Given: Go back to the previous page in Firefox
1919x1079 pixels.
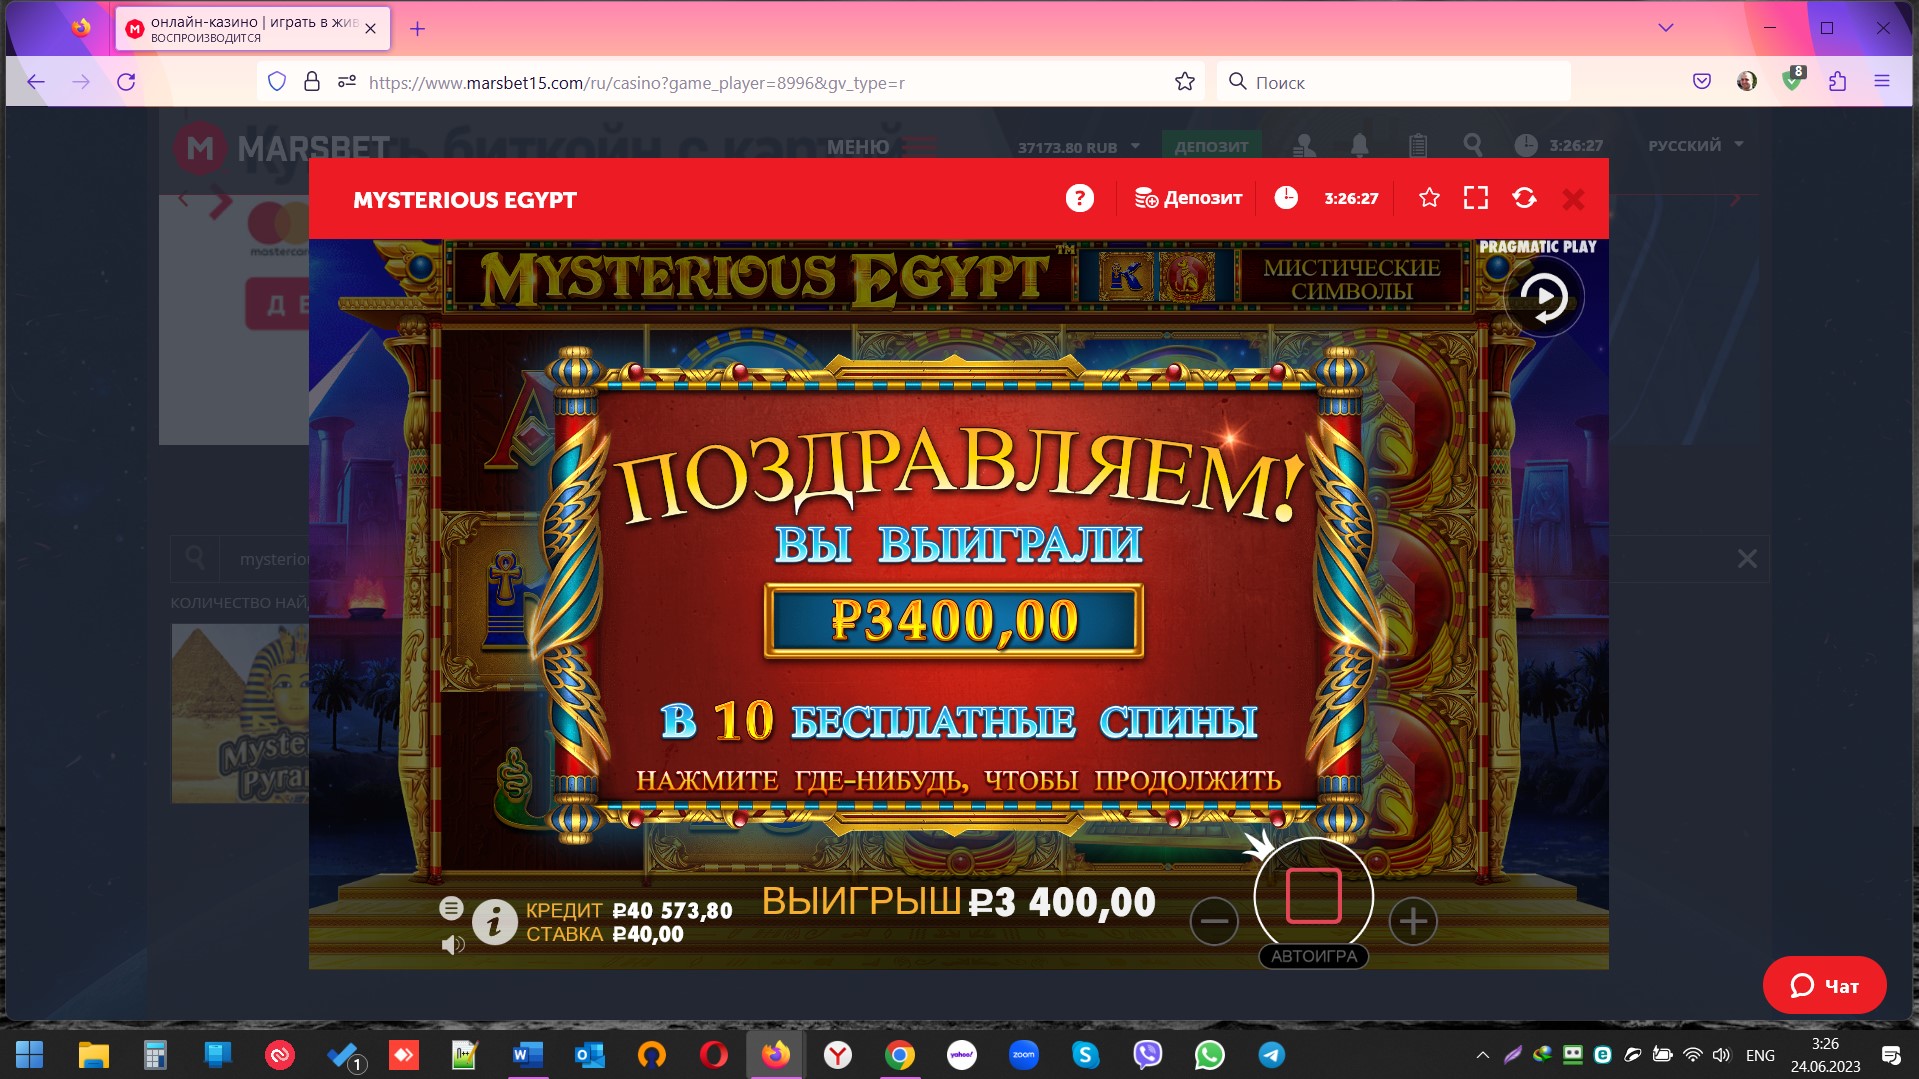Looking at the screenshot, I should pyautogui.click(x=36, y=82).
